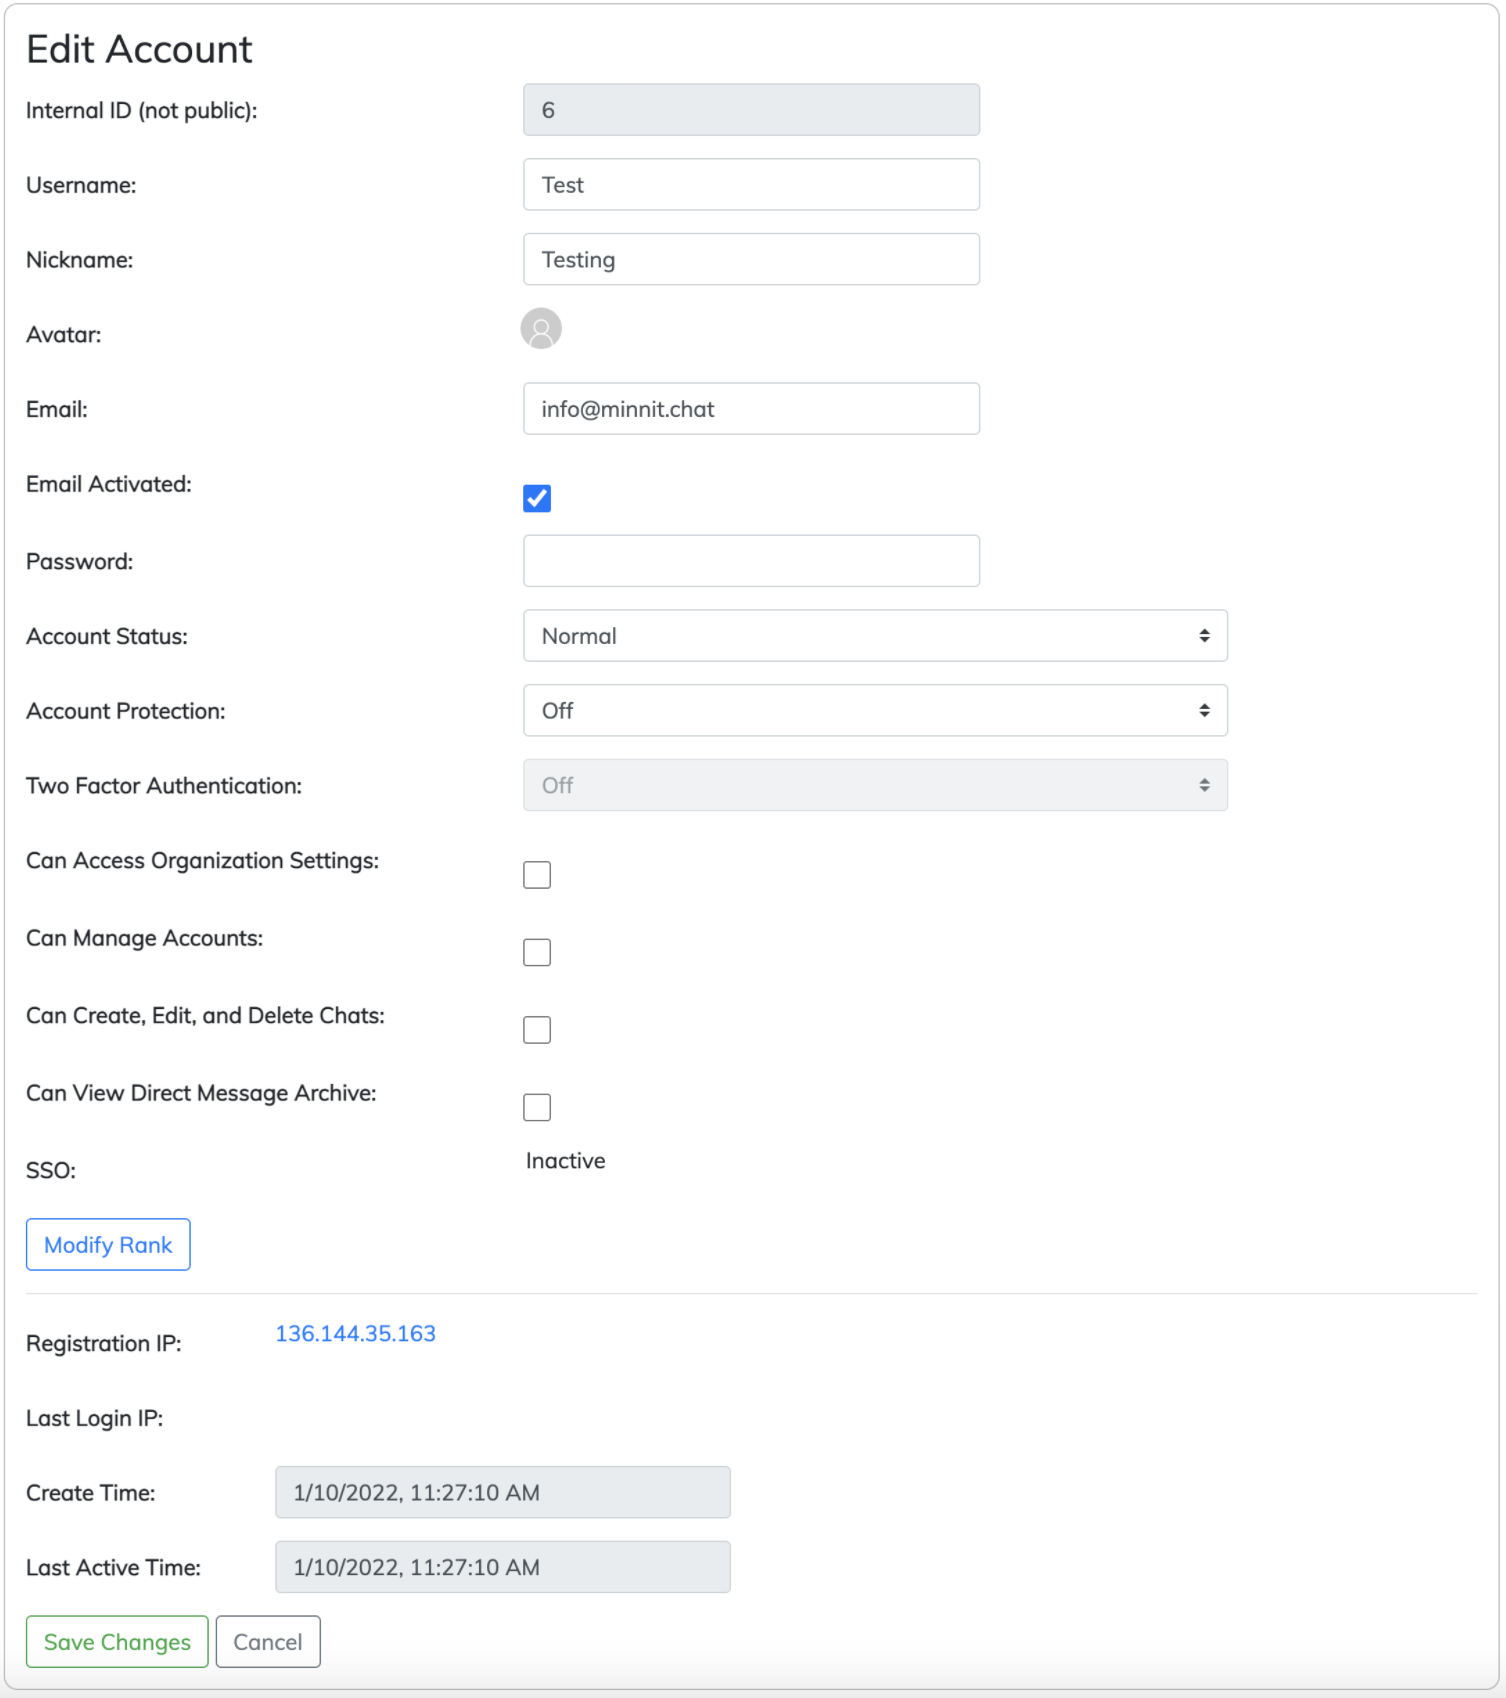Viewport: 1506px width, 1698px height.
Task: Expand the Account Protection dropdown
Action: (x=875, y=711)
